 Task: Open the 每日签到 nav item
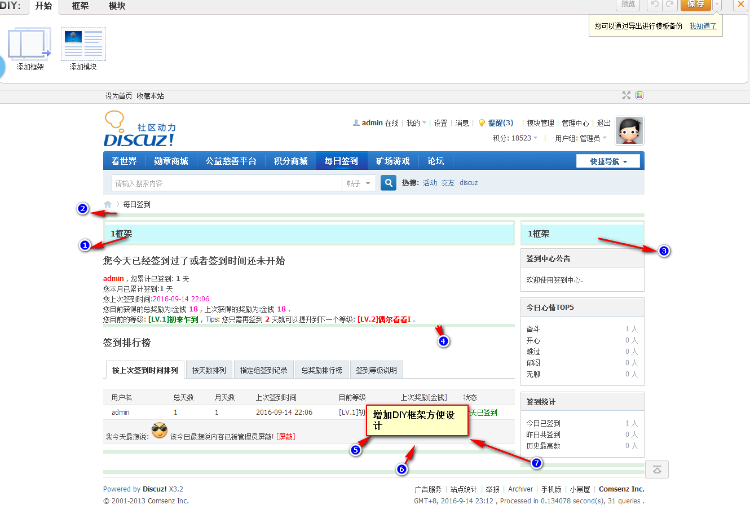point(342,161)
